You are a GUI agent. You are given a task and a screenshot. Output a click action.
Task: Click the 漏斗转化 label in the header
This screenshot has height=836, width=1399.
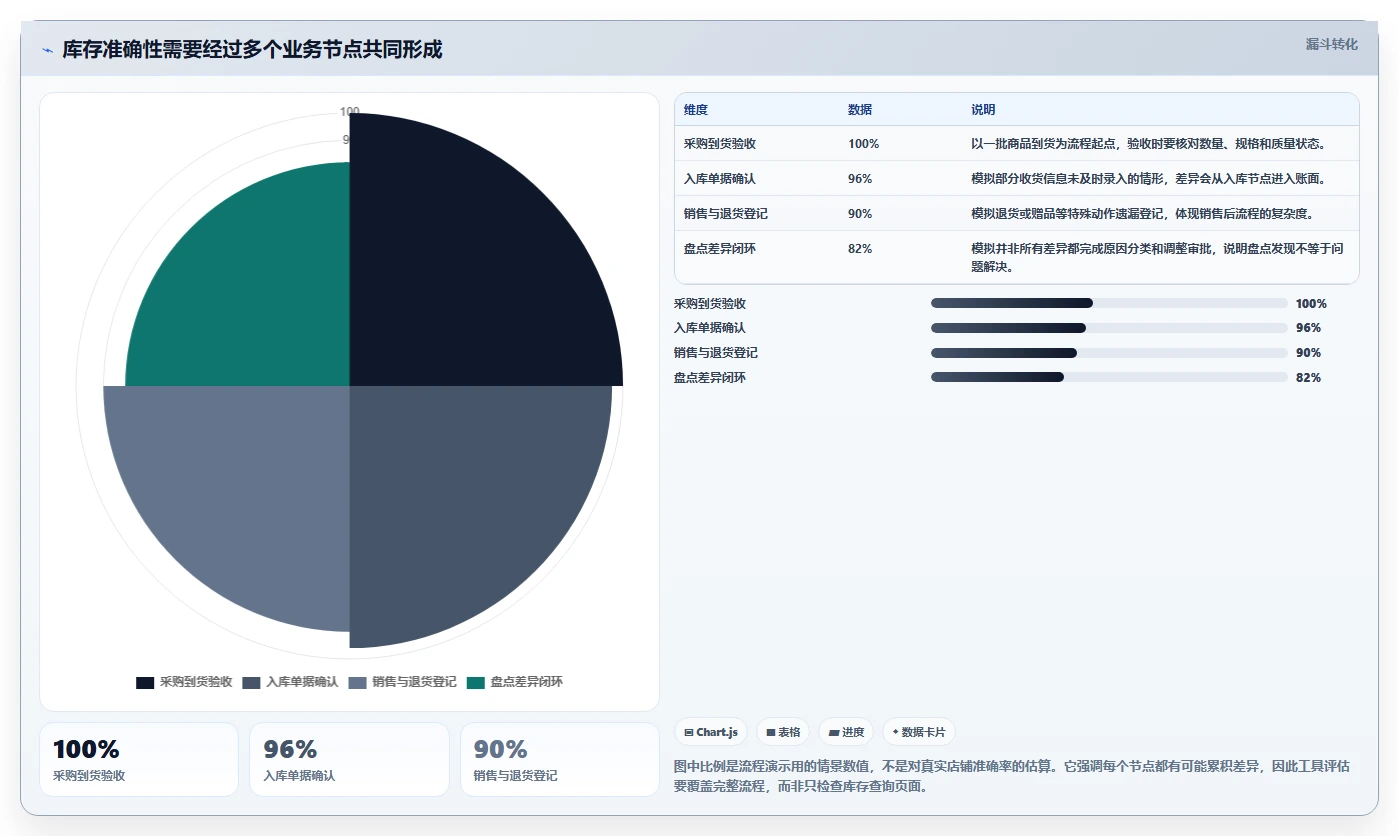[1331, 44]
